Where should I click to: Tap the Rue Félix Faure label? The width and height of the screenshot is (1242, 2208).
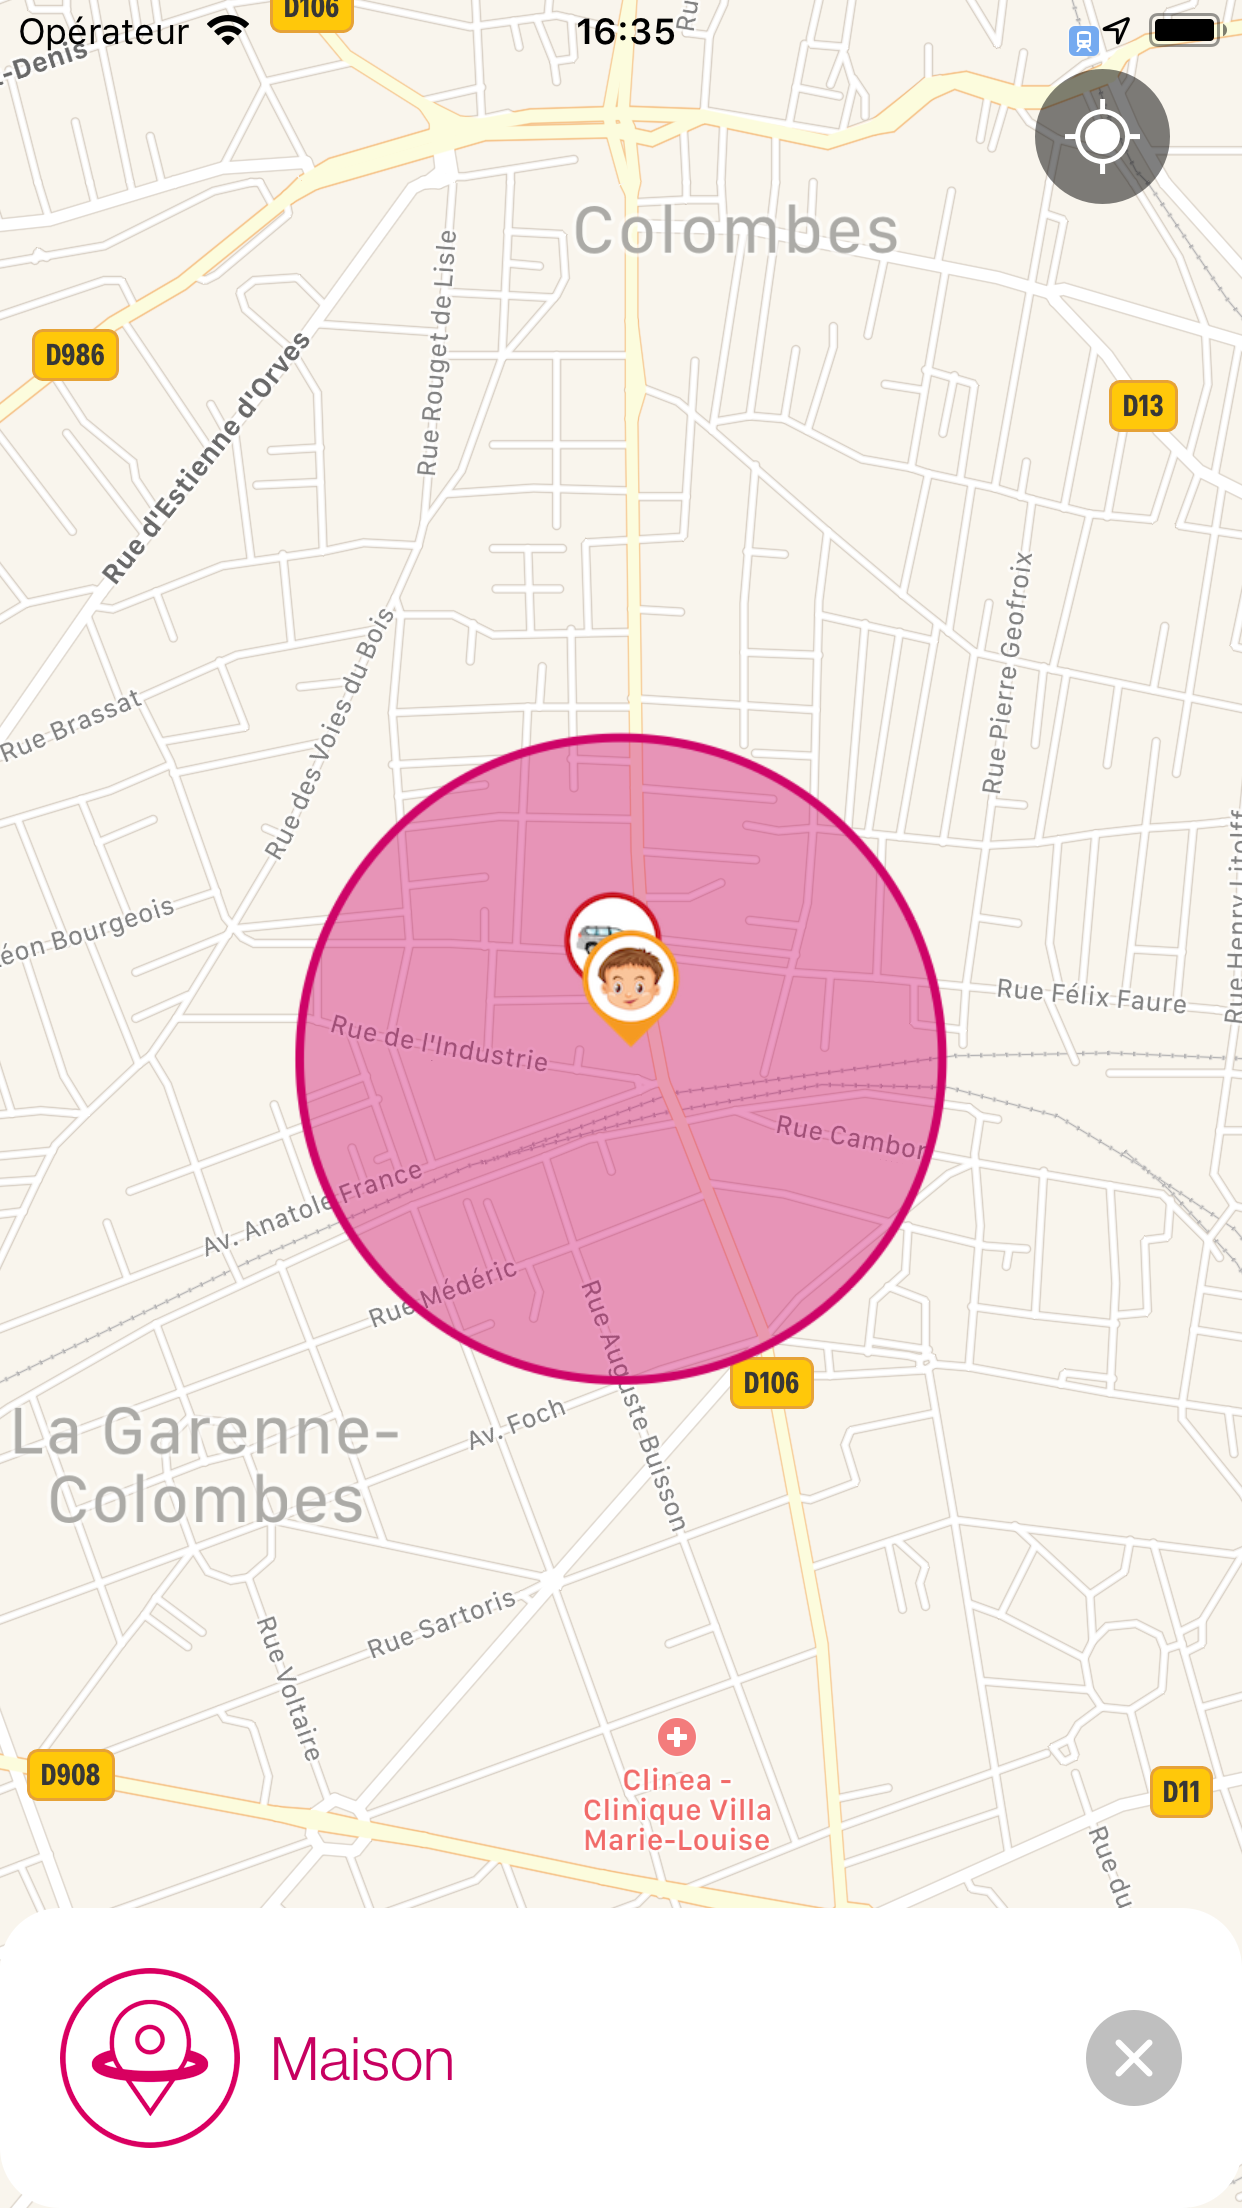(x=1092, y=997)
